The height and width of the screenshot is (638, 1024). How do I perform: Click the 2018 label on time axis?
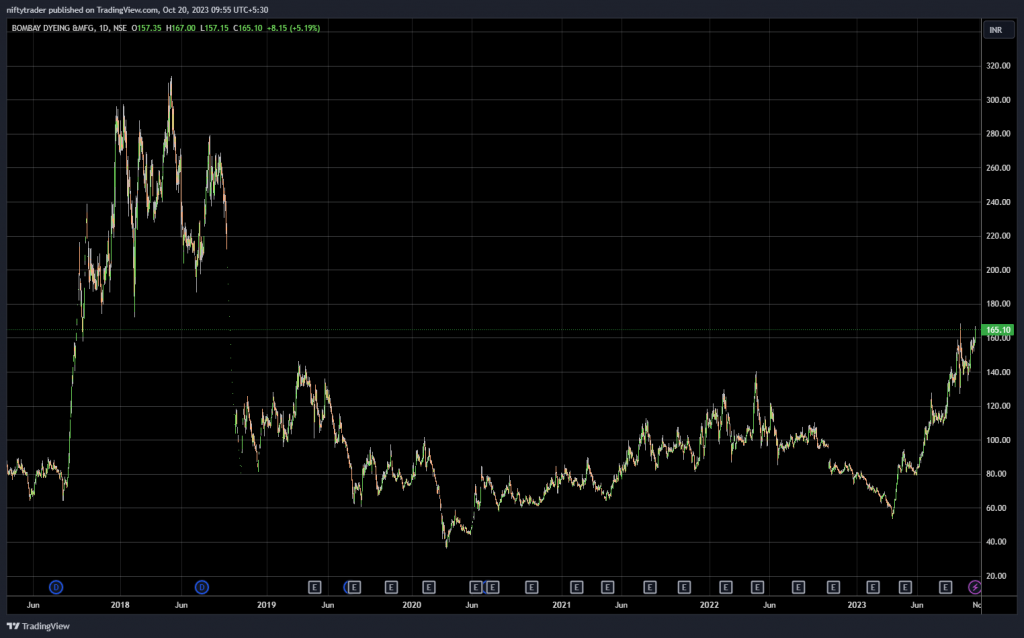tap(120, 605)
